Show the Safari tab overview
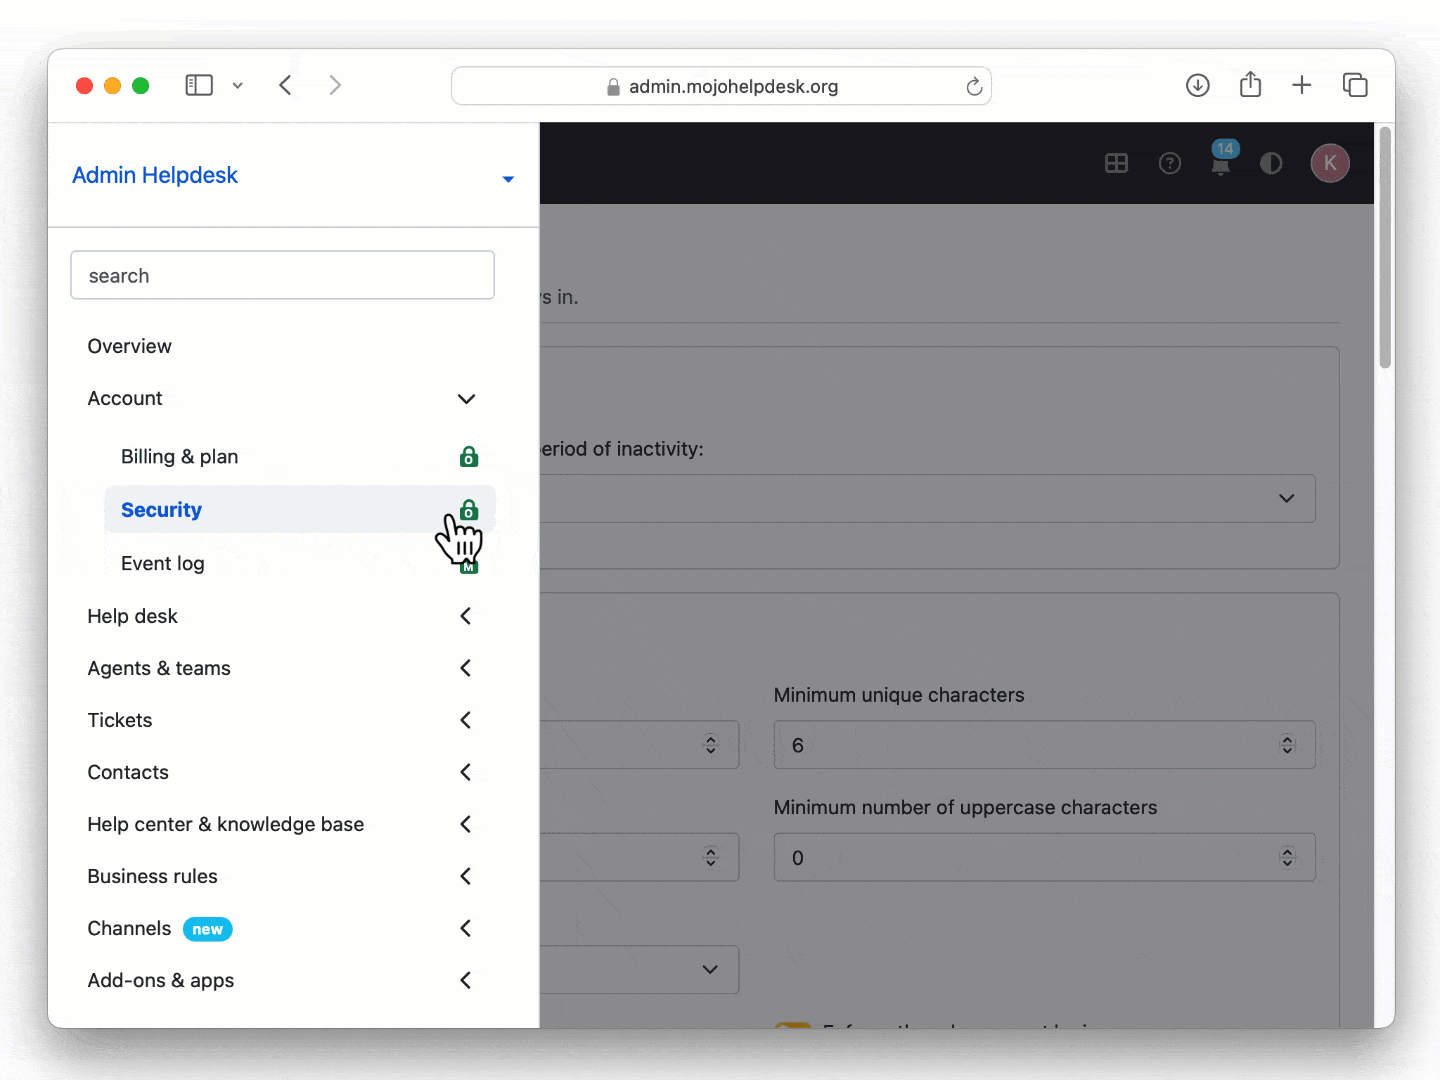The width and height of the screenshot is (1440, 1080). click(x=1355, y=86)
